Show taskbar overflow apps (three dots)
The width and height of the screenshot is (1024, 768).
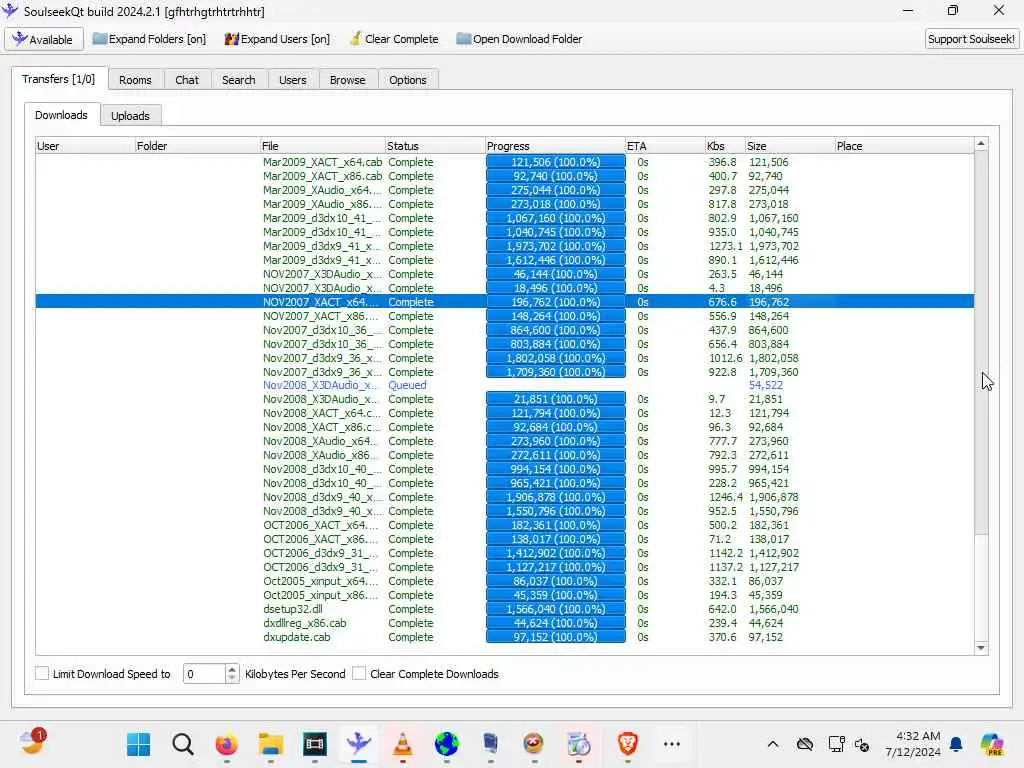click(672, 744)
